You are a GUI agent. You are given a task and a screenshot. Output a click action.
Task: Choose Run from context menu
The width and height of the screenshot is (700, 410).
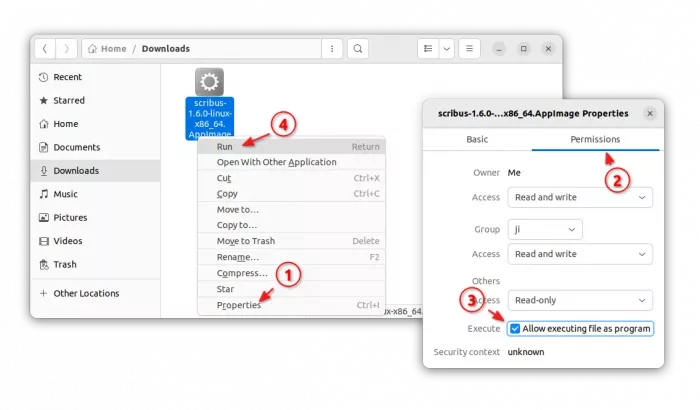click(x=225, y=146)
